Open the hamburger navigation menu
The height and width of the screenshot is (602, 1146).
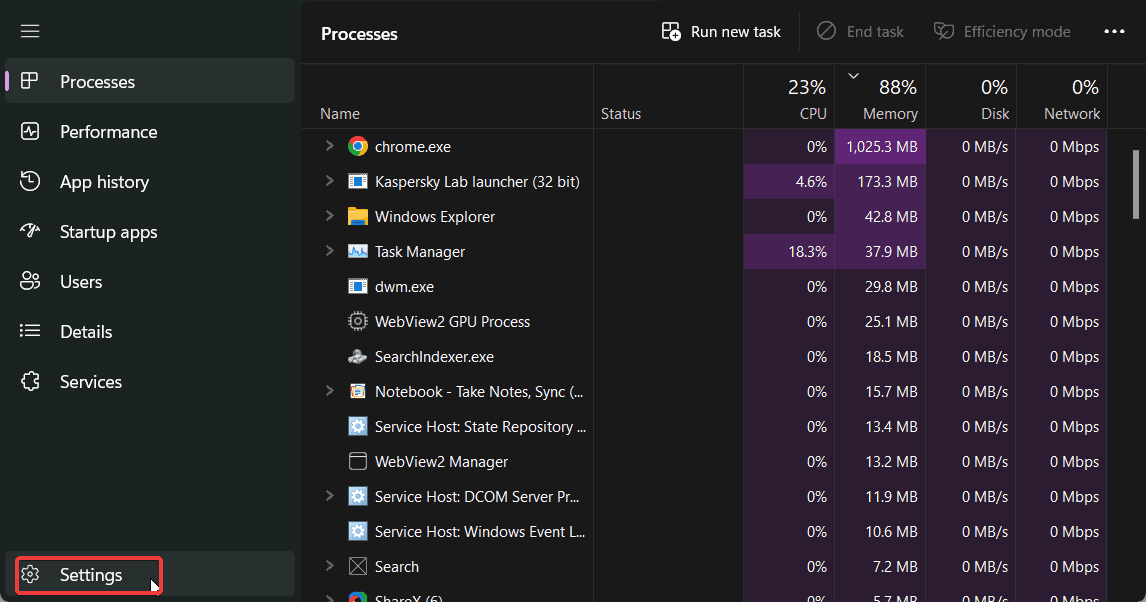click(x=30, y=31)
